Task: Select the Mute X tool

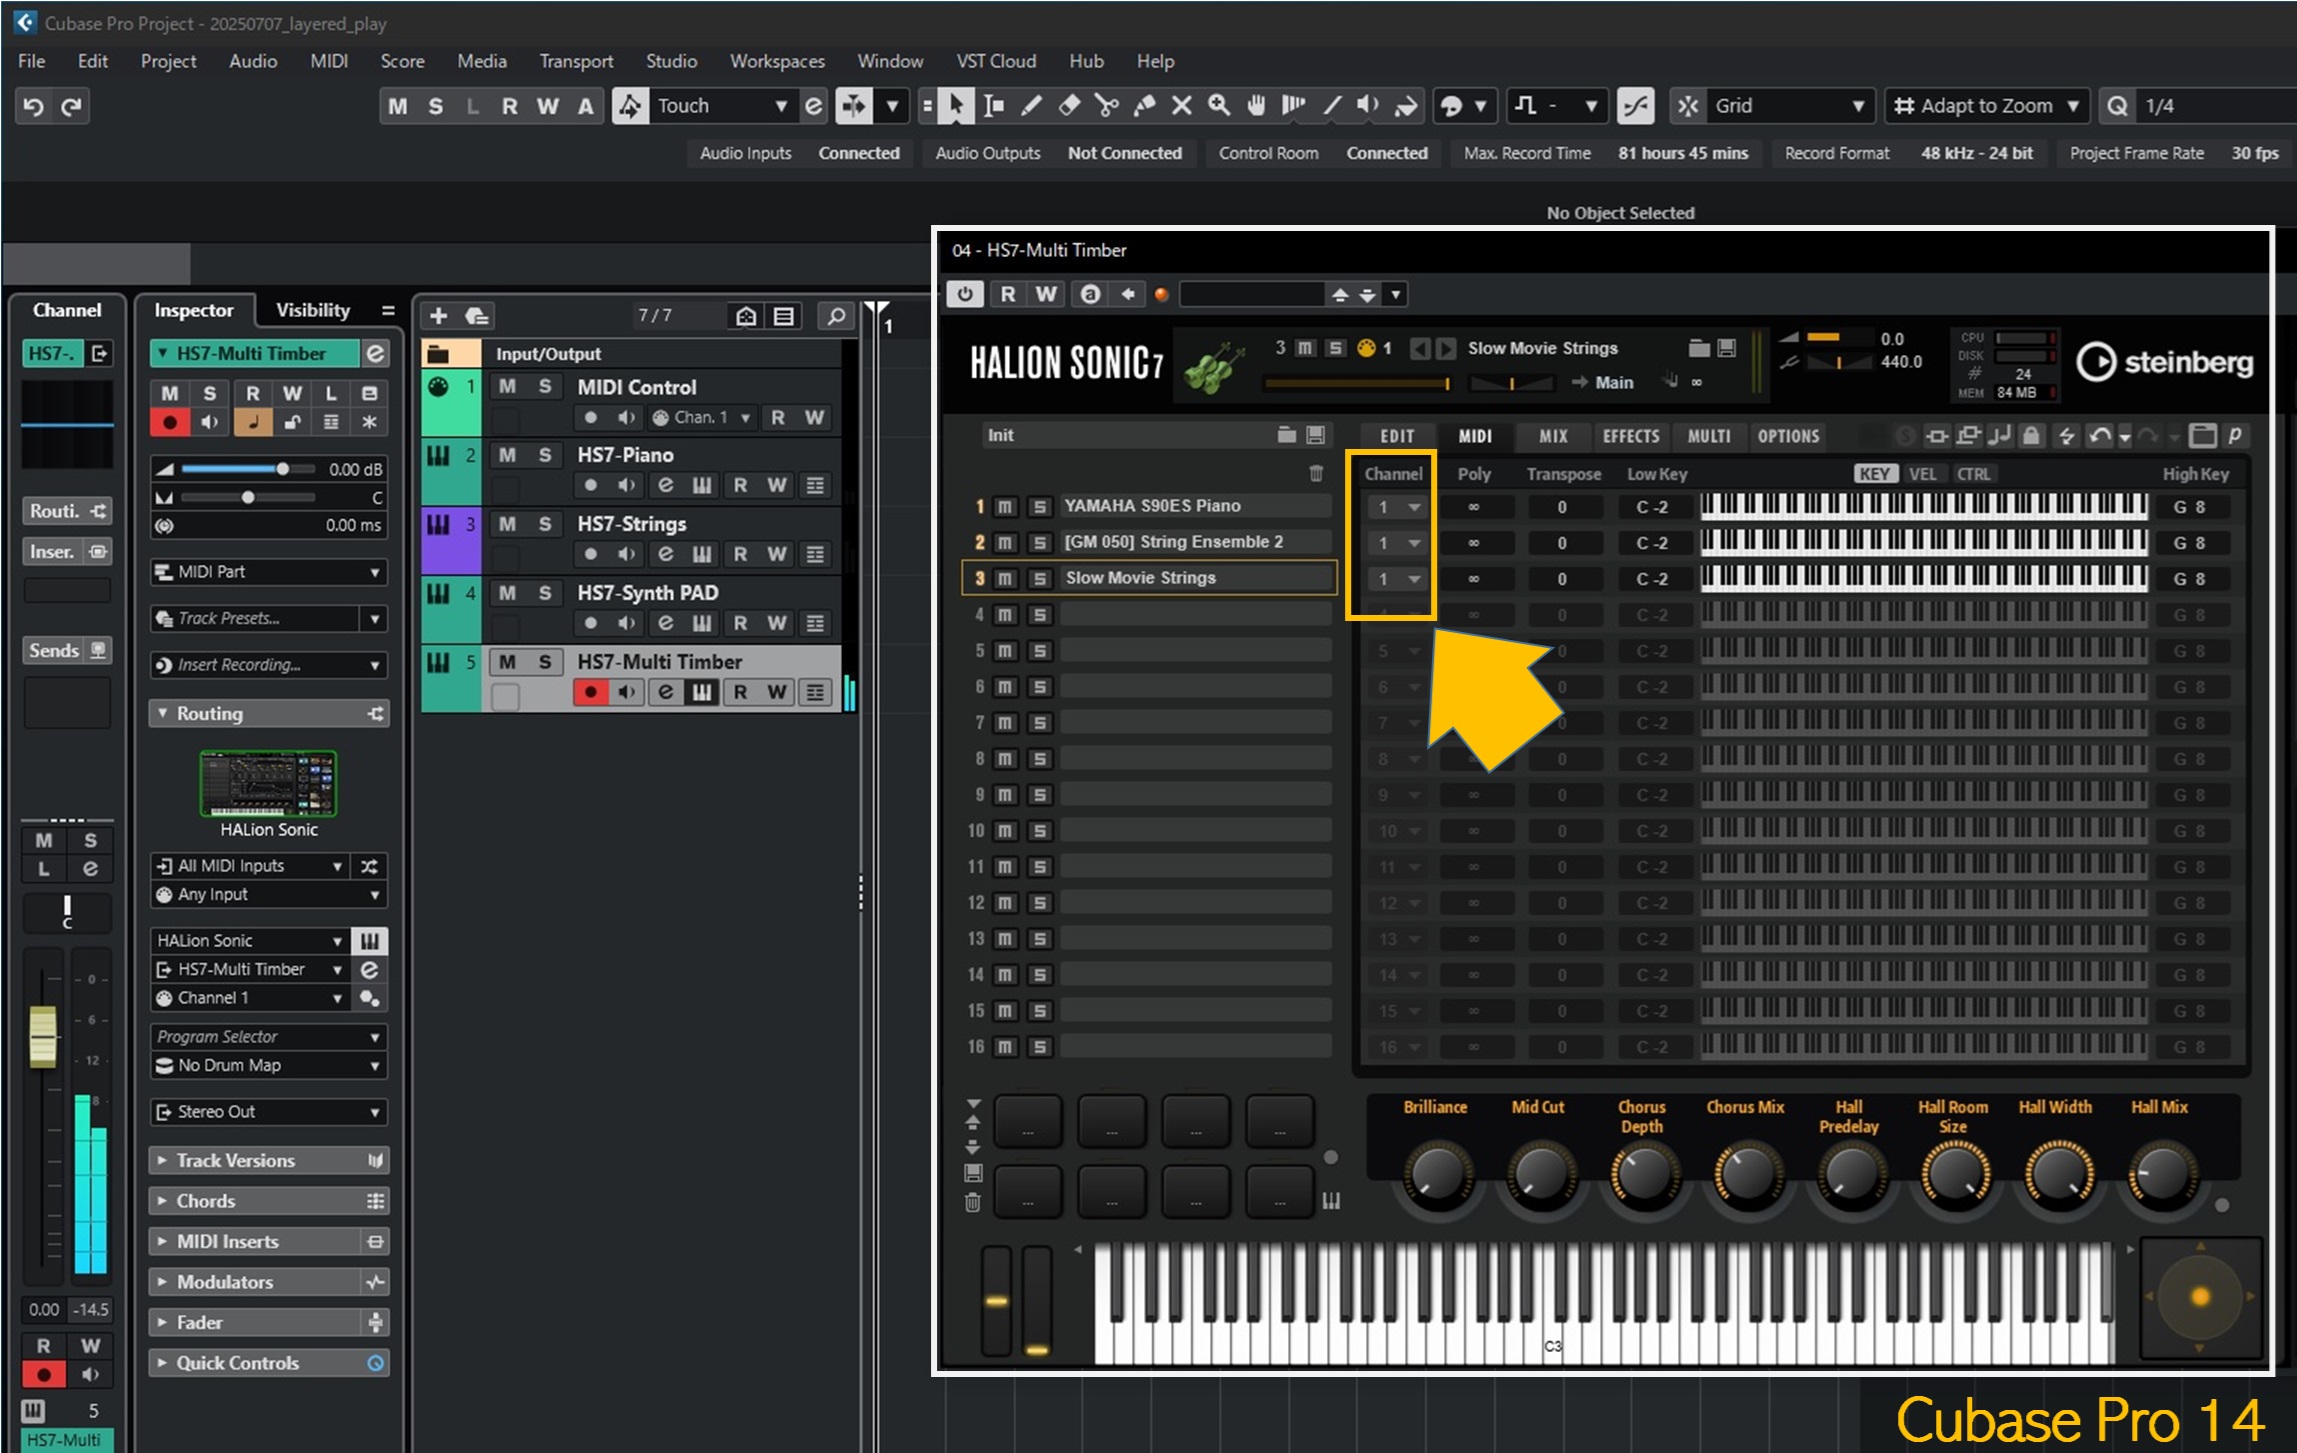Action: pos(1181,106)
